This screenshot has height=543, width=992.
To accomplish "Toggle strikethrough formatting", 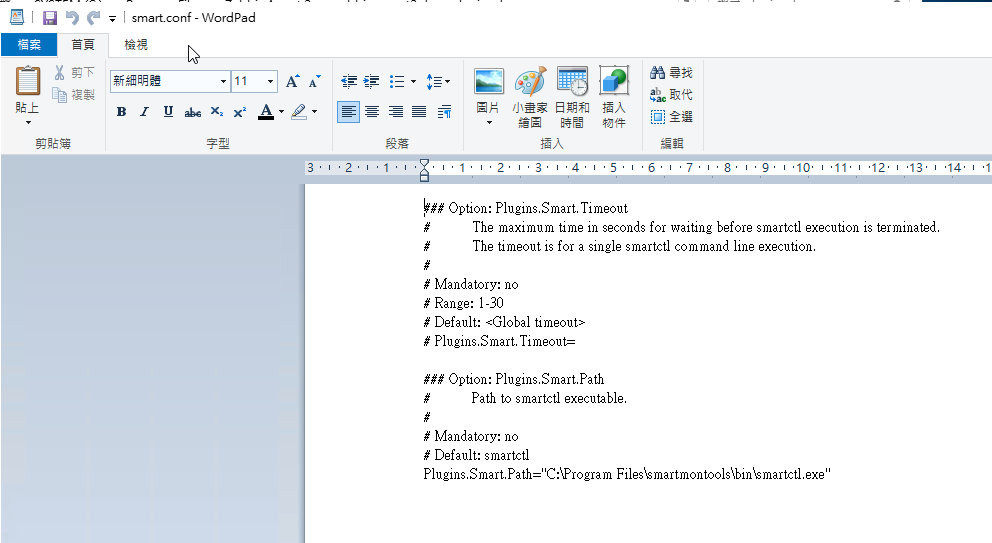I will tap(192, 113).
